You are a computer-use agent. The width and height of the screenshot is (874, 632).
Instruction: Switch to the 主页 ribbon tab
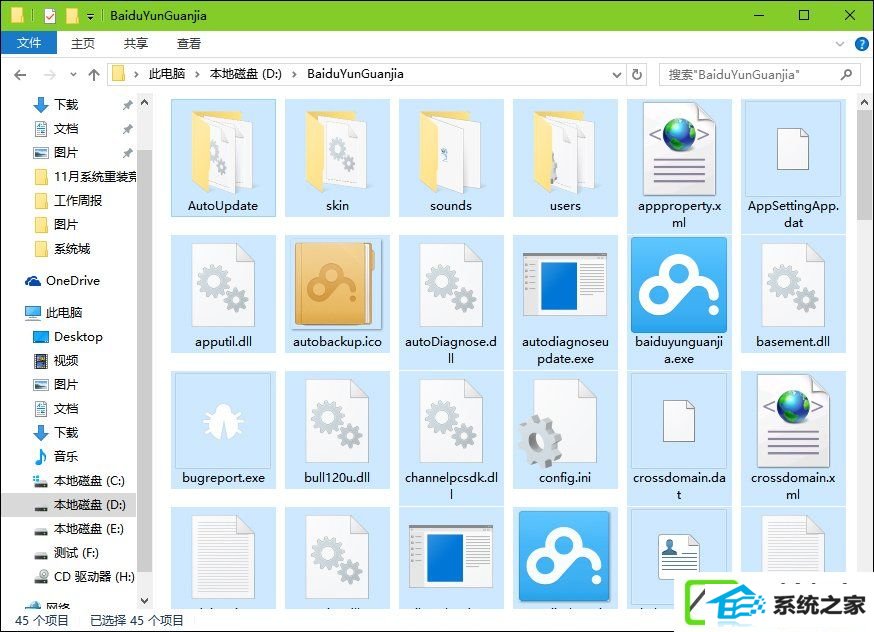(x=83, y=43)
